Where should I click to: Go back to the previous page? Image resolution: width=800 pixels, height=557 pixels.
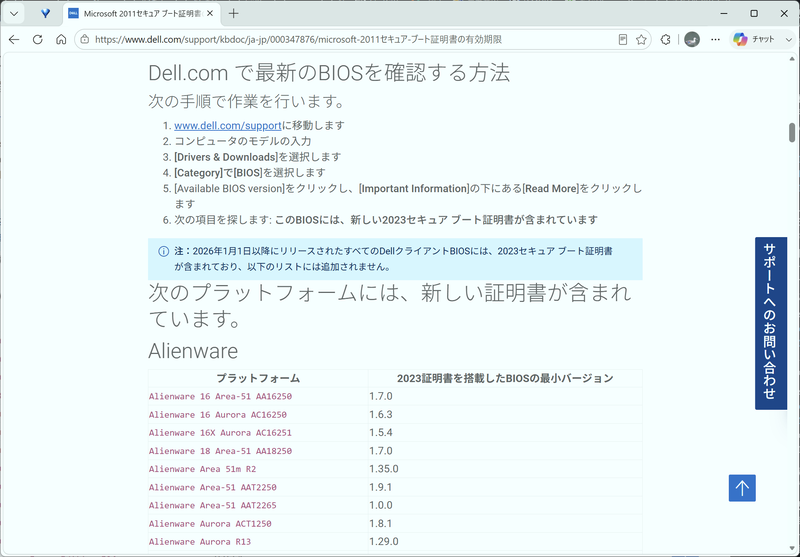14,39
